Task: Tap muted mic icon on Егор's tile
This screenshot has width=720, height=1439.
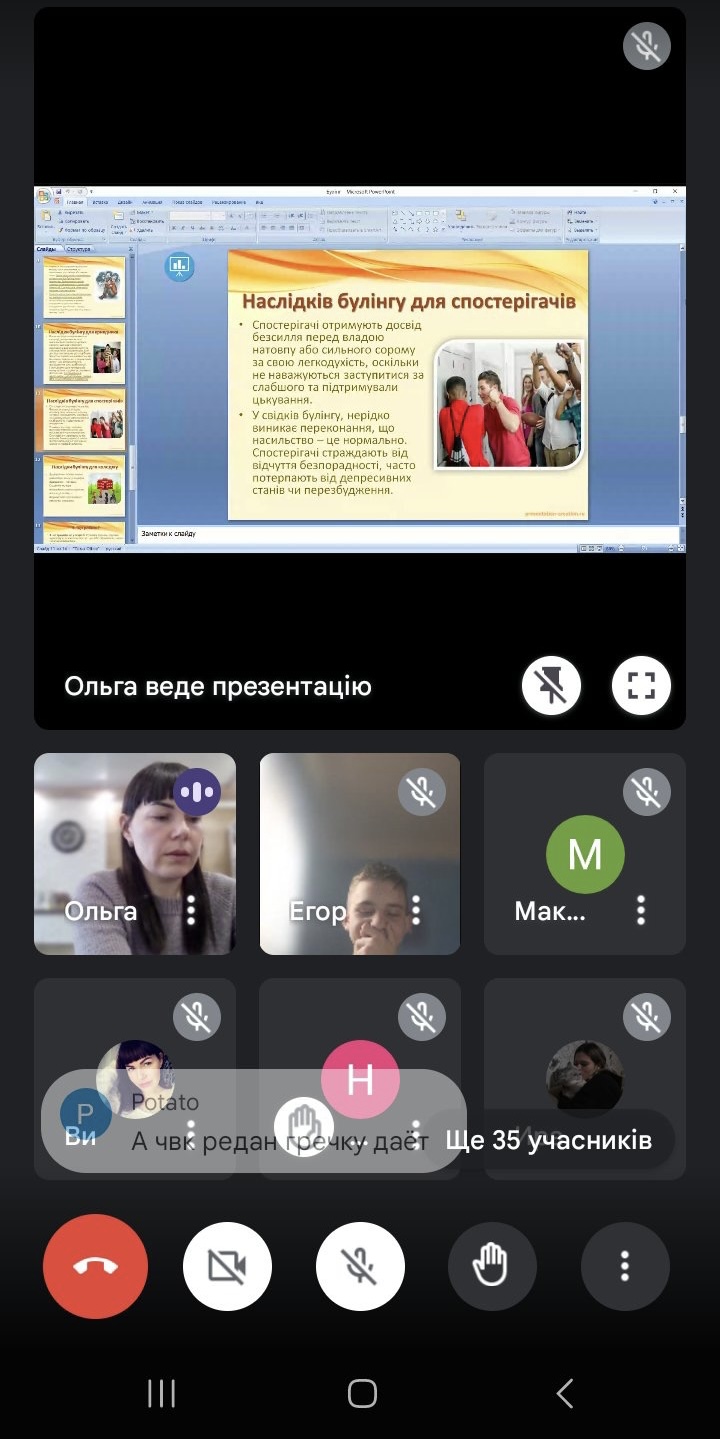Action: tap(422, 792)
